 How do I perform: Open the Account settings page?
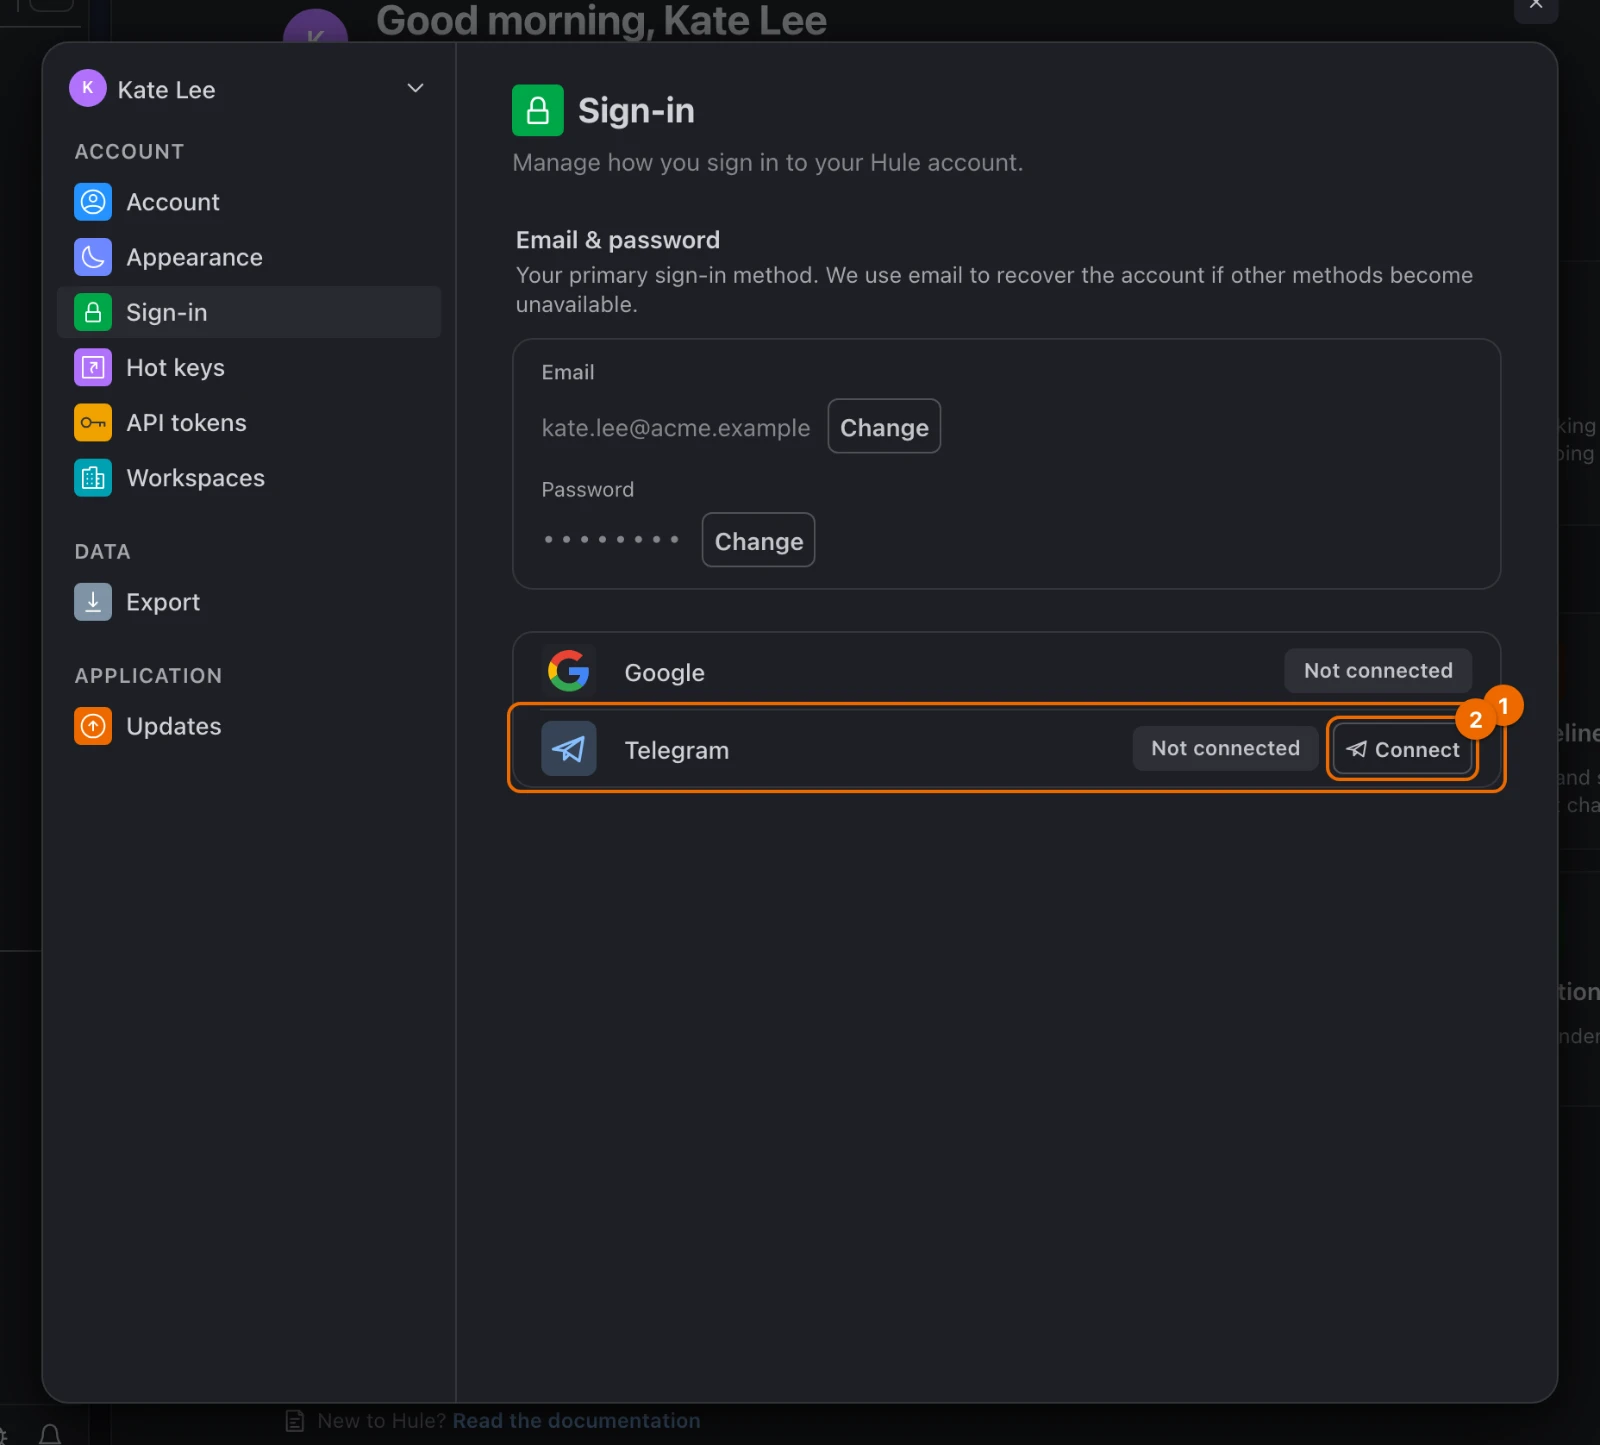tap(249, 202)
